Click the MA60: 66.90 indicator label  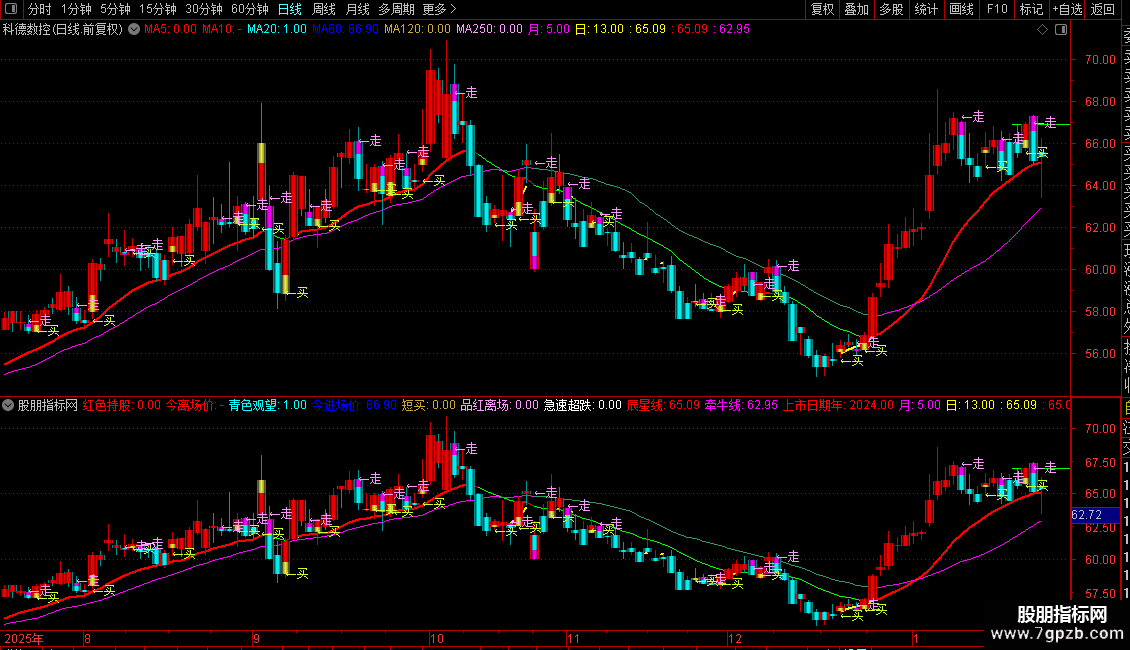pyautogui.click(x=345, y=30)
